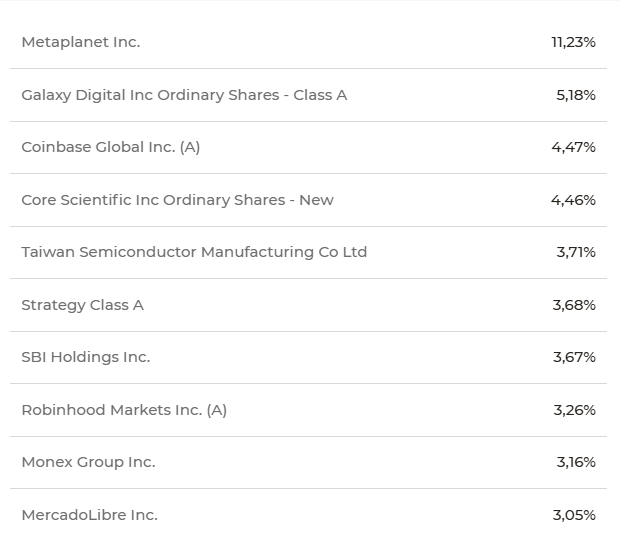Click the 4,47% Coinbase weight value
The width and height of the screenshot is (620, 547).
(x=573, y=147)
